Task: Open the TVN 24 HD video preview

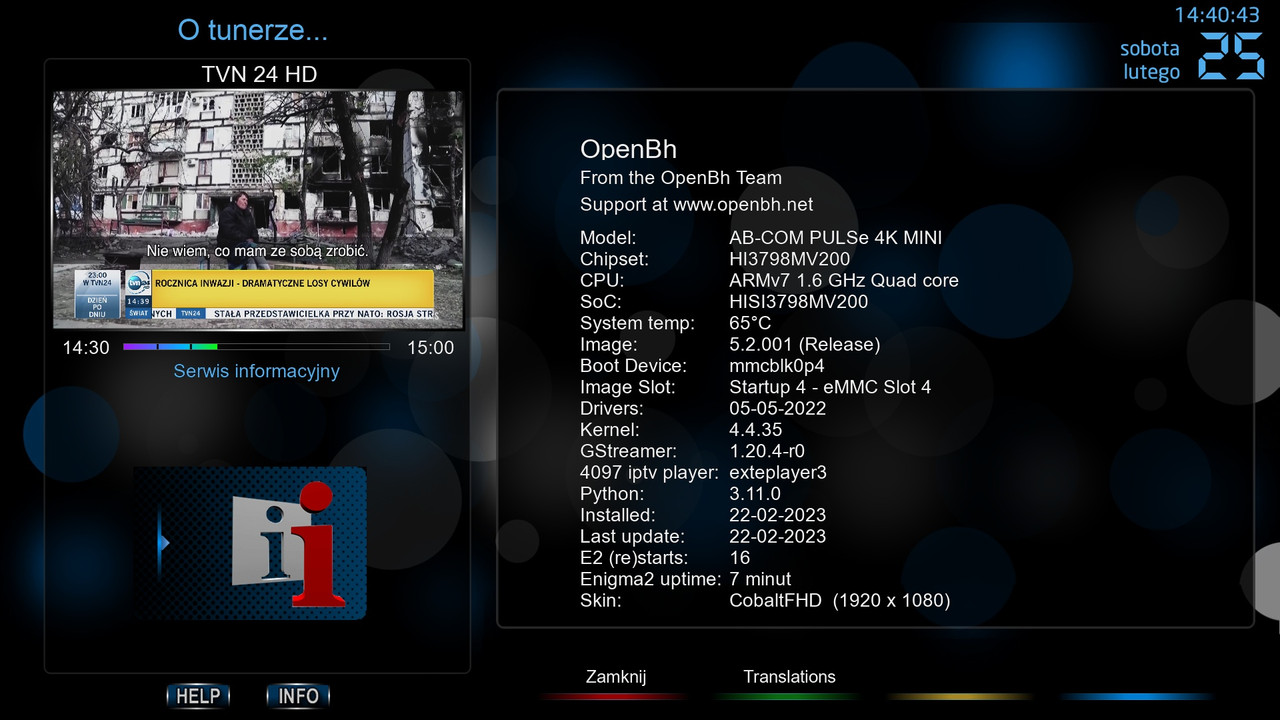Action: tap(258, 210)
